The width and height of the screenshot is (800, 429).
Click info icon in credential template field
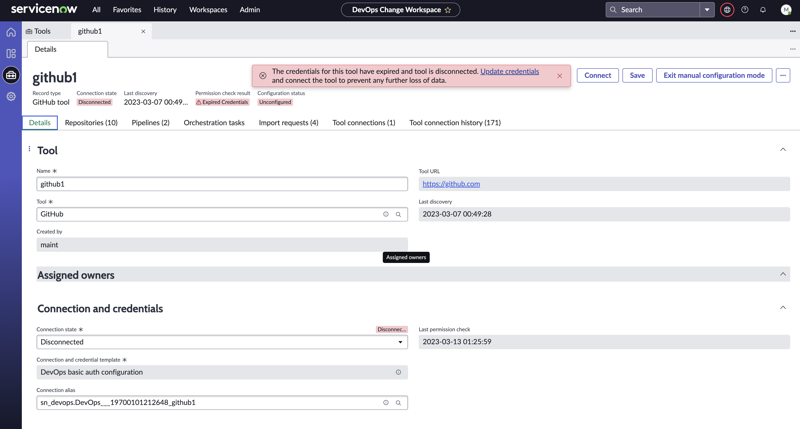click(x=398, y=372)
